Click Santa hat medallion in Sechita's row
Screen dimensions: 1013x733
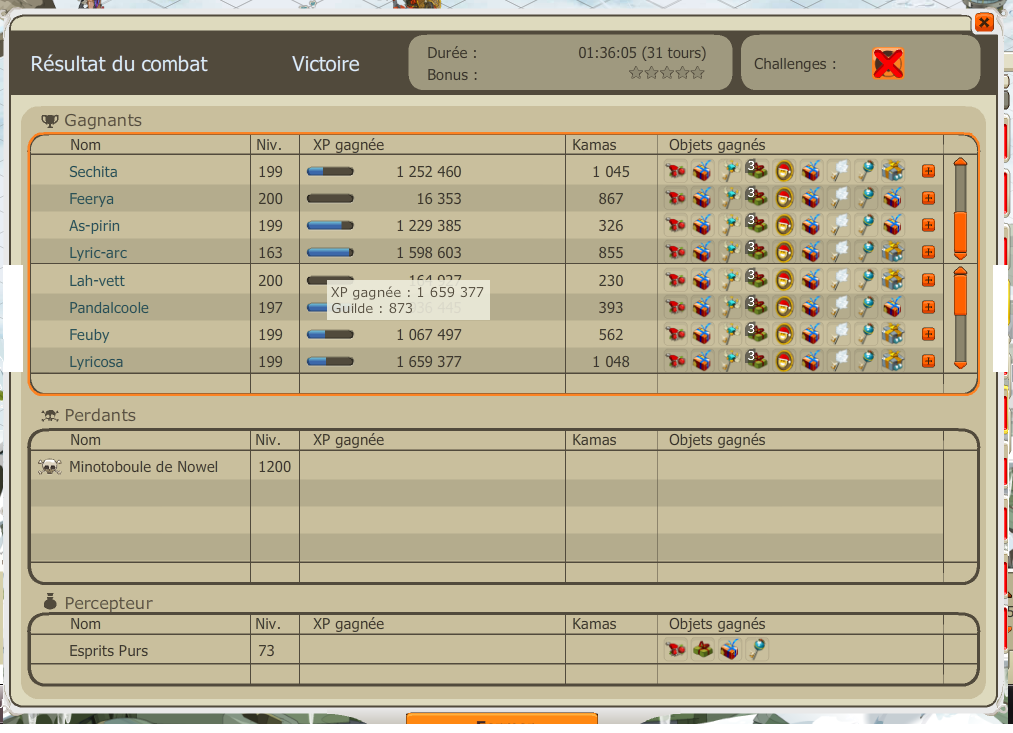[x=784, y=171]
